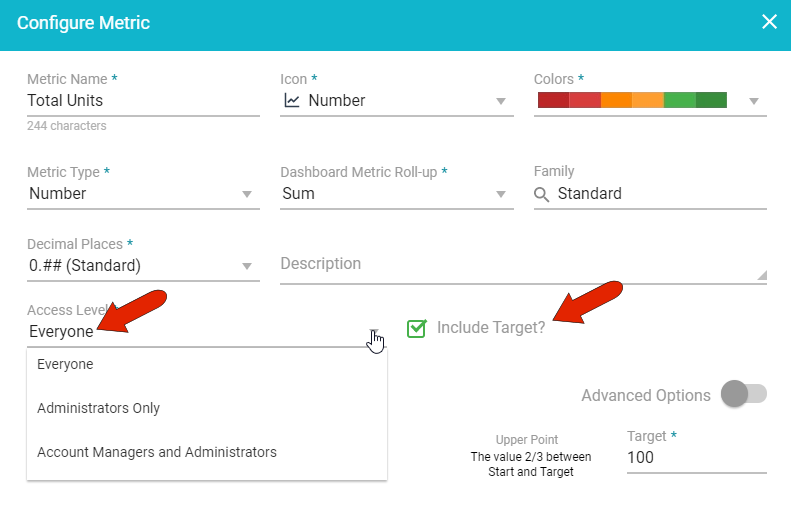This screenshot has height=511, width=791.
Task: Close the Configure Metric dialog
Action: 769,22
